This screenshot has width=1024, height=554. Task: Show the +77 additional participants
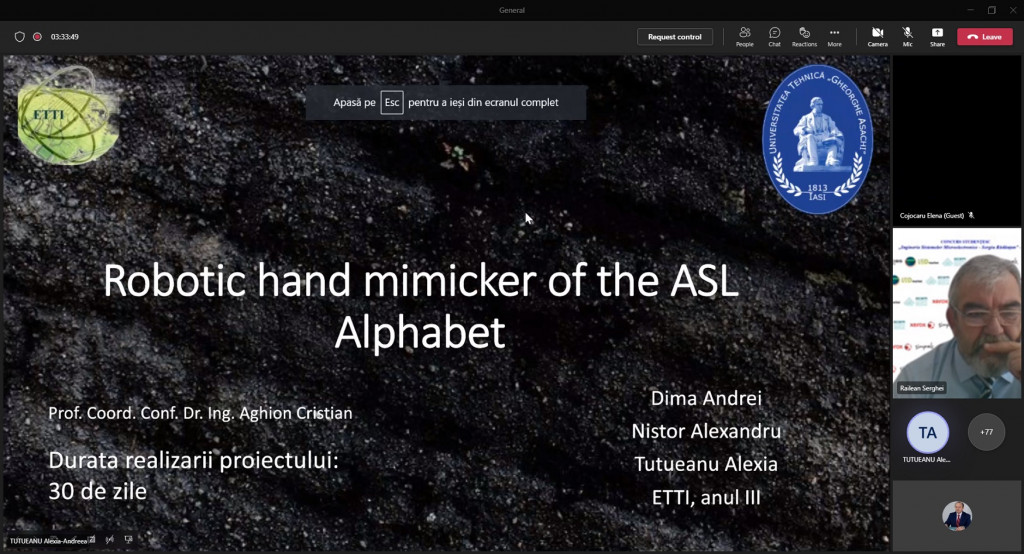tap(986, 432)
